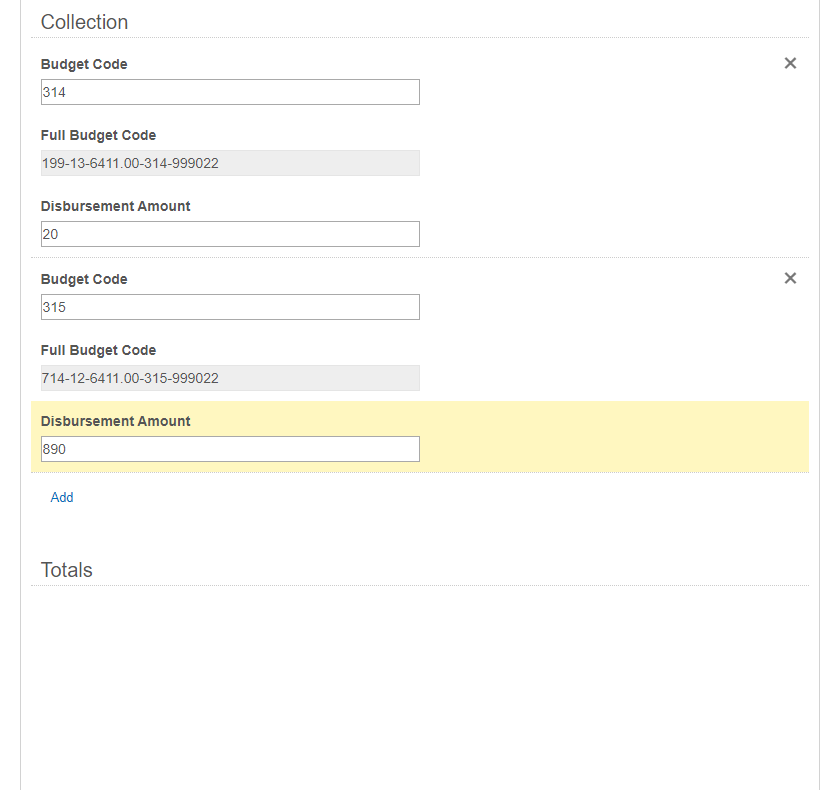Click the Full Budget Code label above 714-12-6411.00-315-999022

tap(98, 350)
